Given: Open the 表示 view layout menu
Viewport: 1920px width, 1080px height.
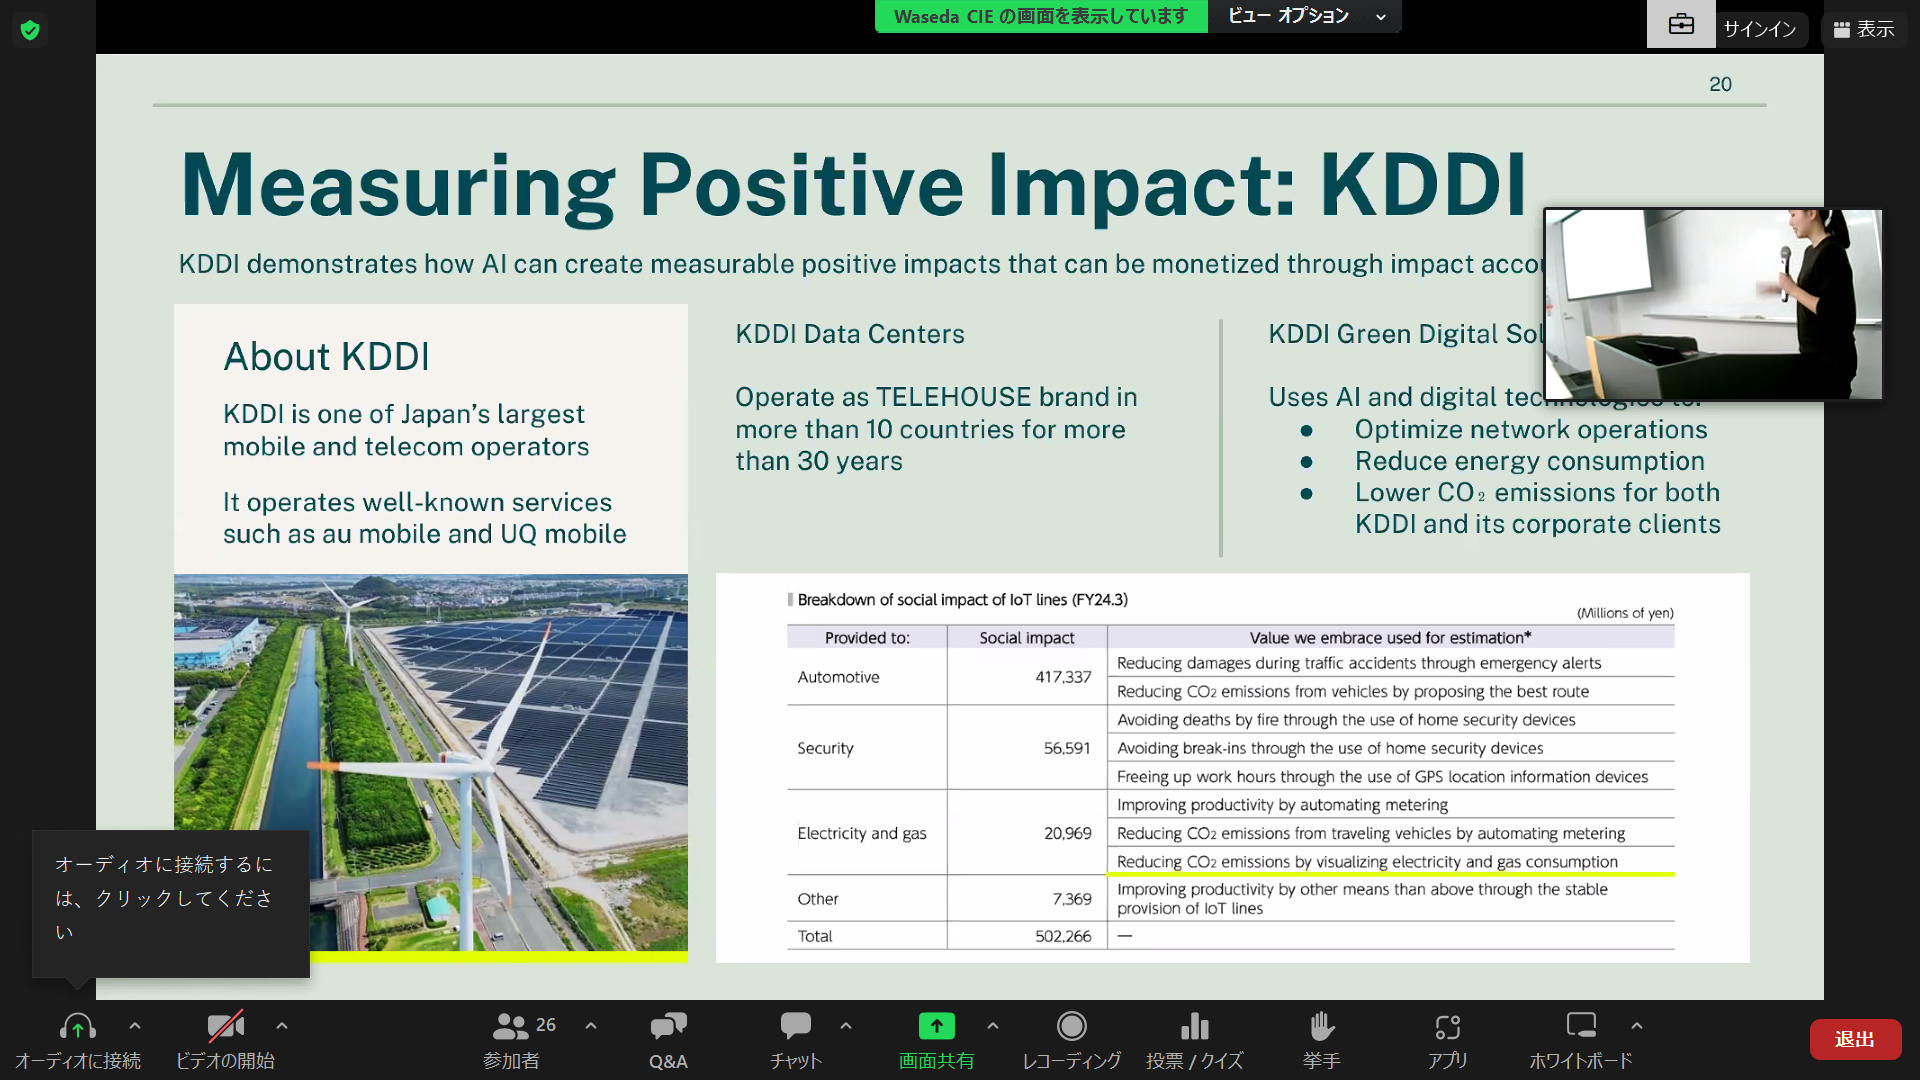Looking at the screenshot, I should pyautogui.click(x=1864, y=29).
